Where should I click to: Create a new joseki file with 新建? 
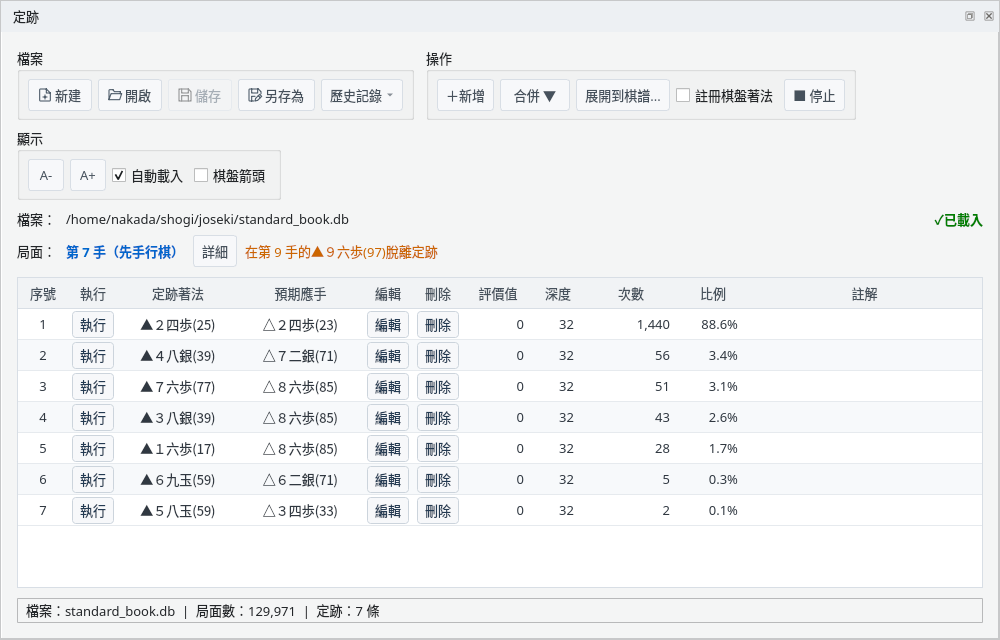tap(60, 96)
